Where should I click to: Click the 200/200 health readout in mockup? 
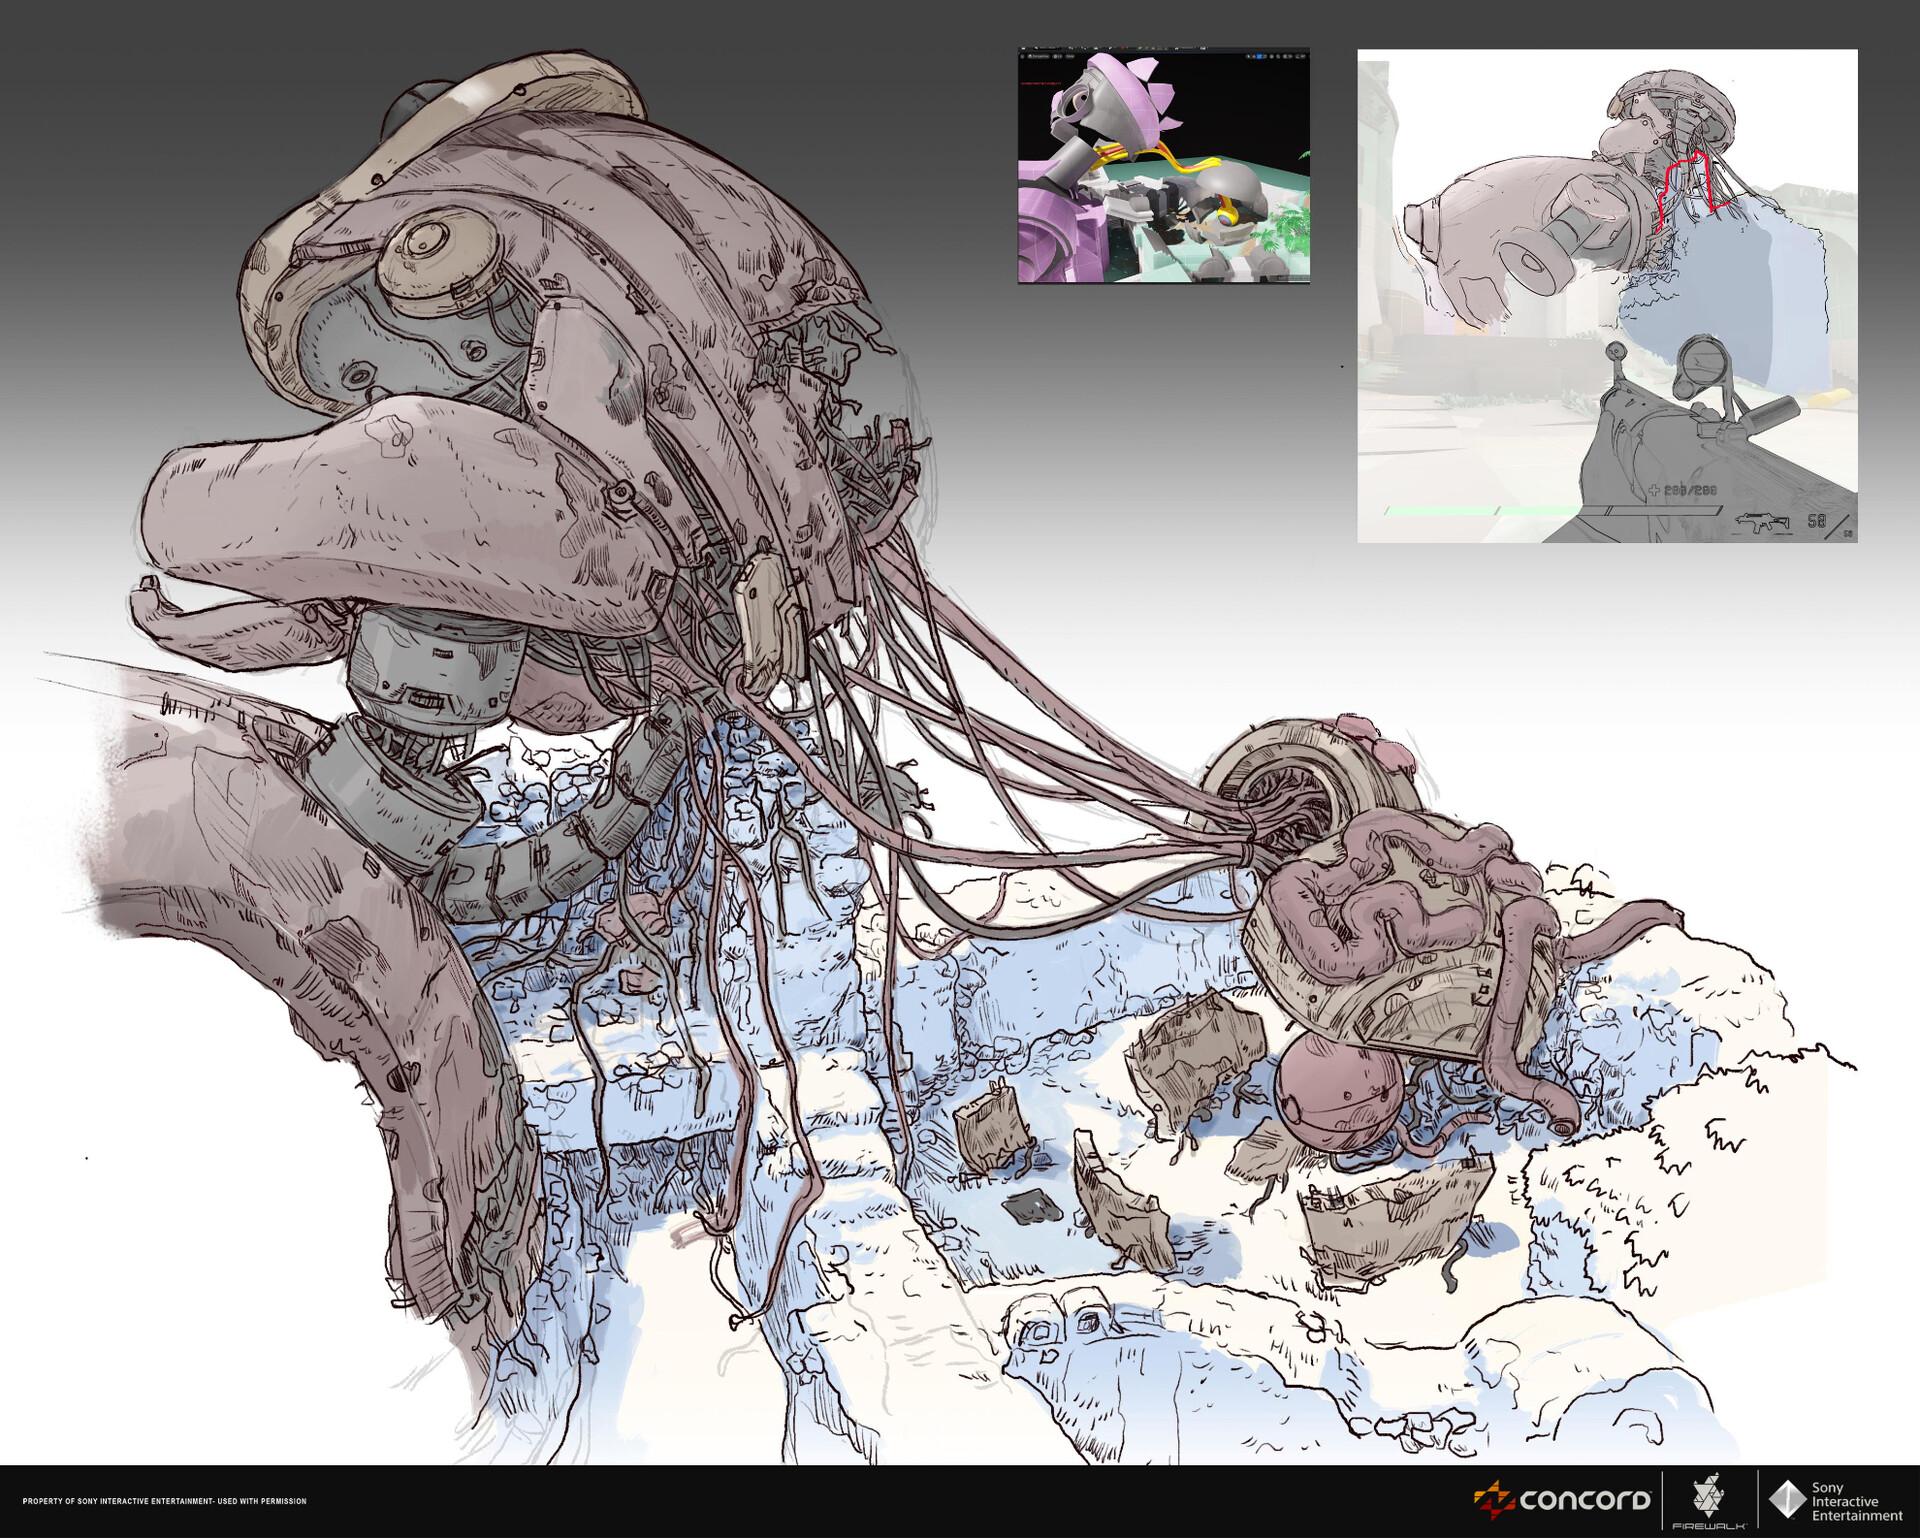click(1683, 490)
